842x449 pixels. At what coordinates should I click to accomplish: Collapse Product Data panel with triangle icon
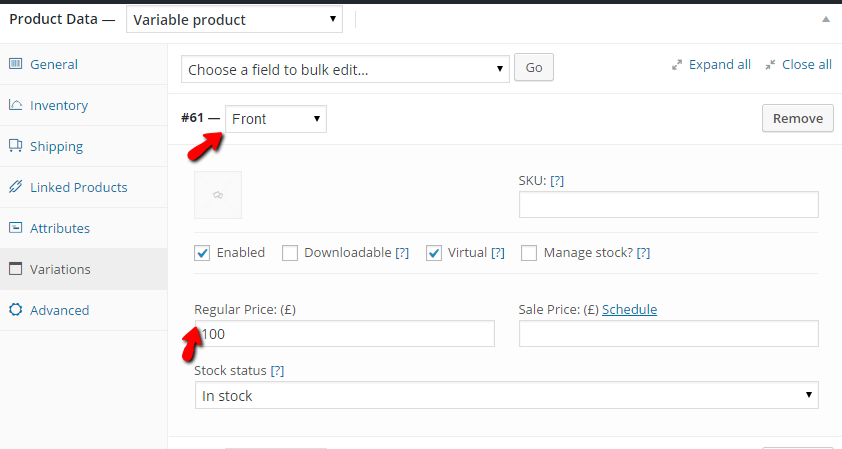click(826, 19)
